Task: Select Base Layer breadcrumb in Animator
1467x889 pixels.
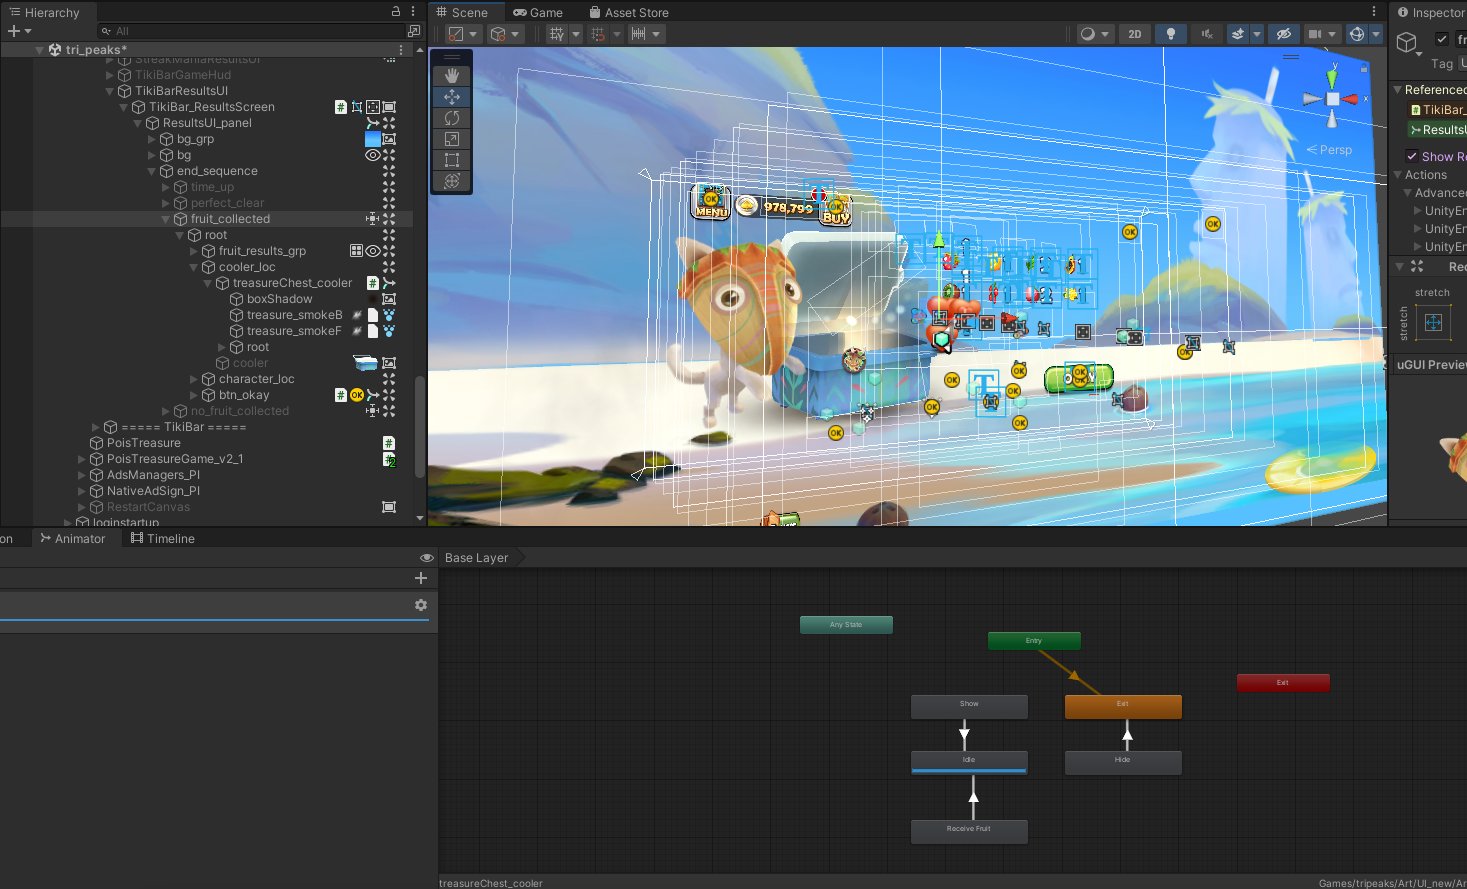Action: point(477,558)
